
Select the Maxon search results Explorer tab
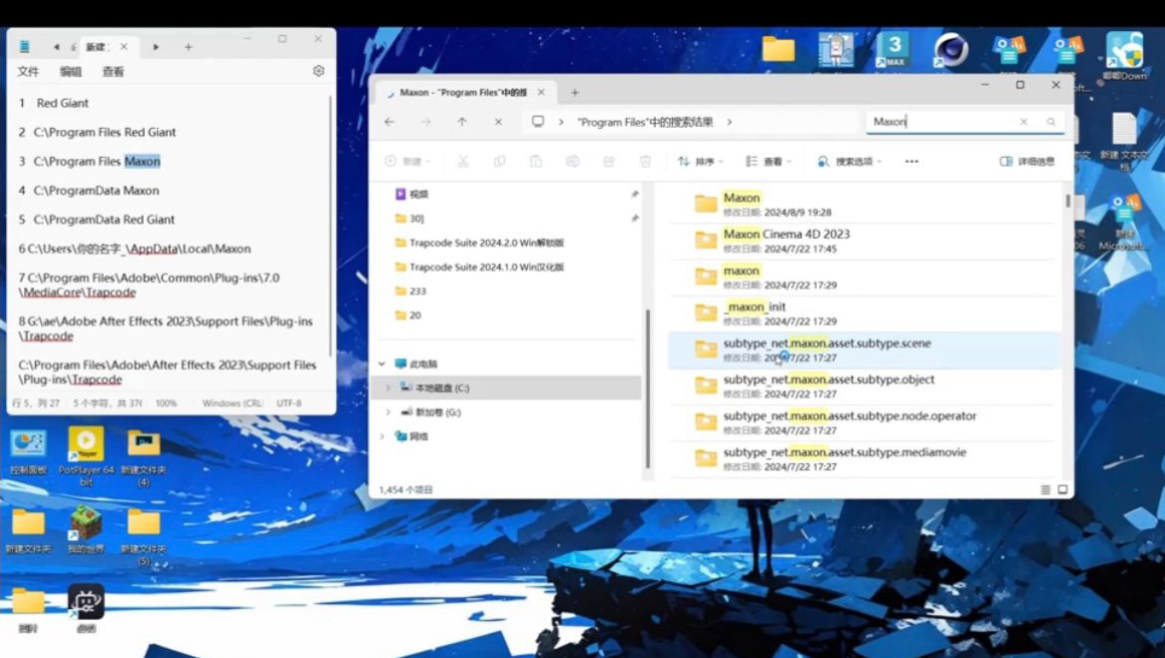coord(463,93)
